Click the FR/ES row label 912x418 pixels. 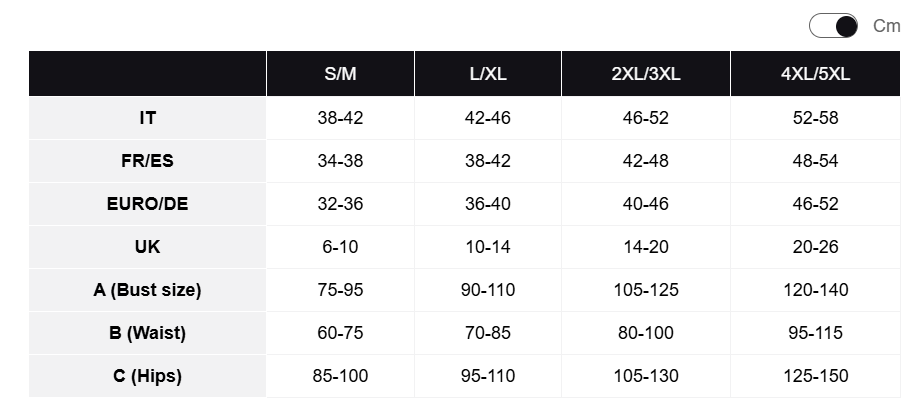pyautogui.click(x=147, y=161)
